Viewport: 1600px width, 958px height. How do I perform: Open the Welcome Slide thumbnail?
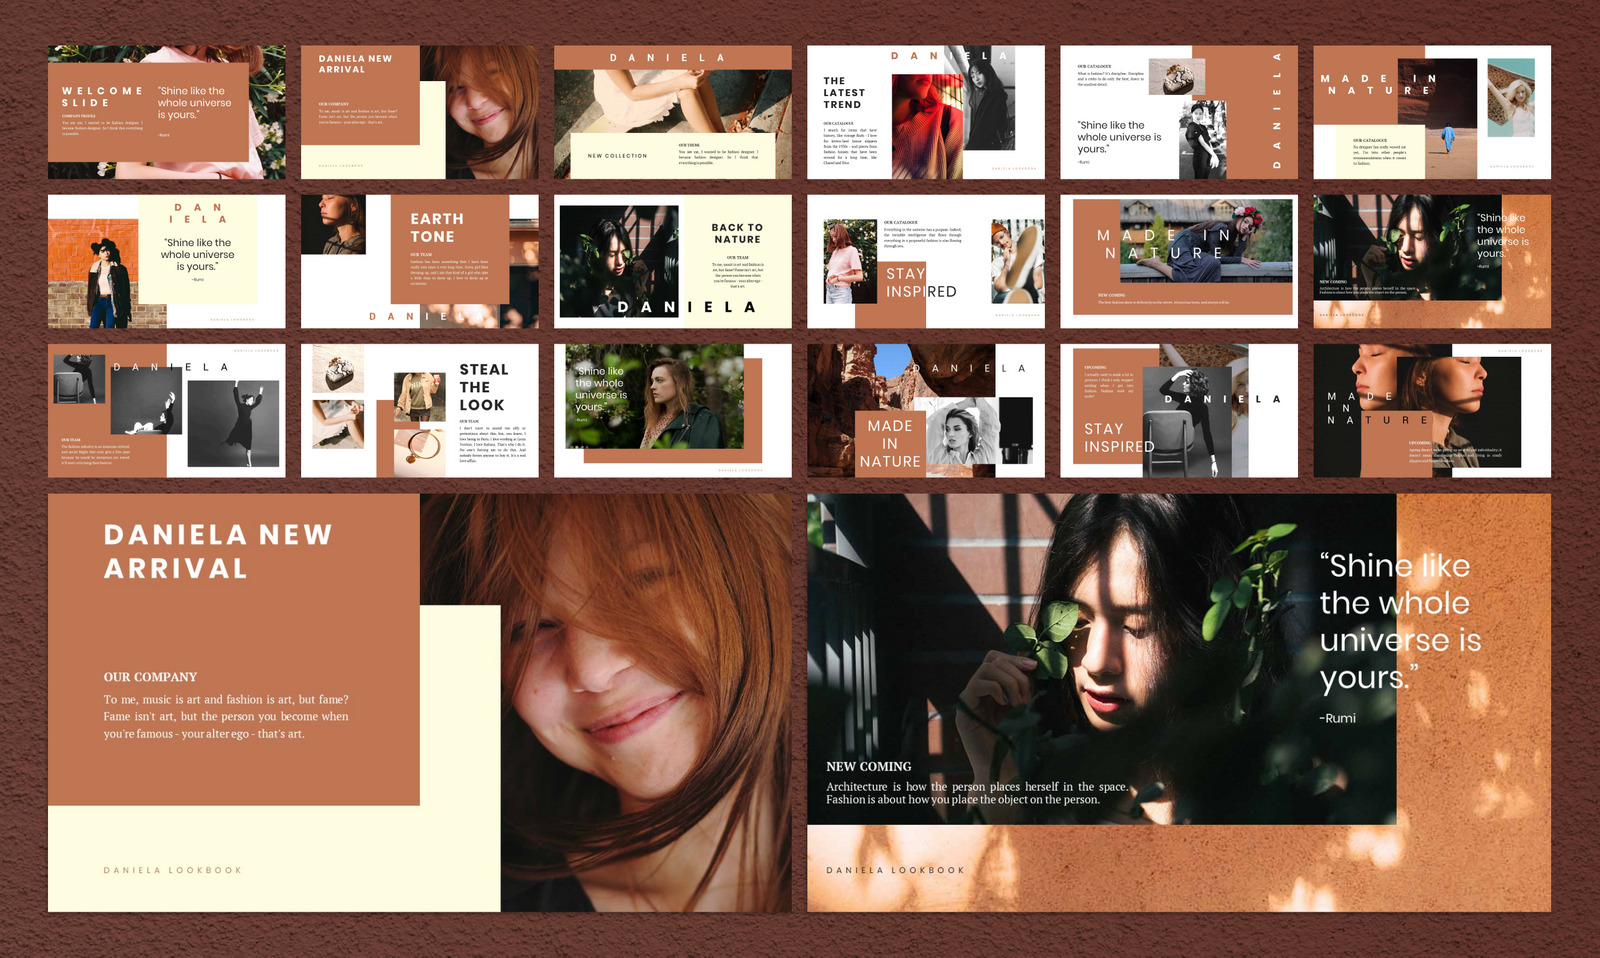tap(165, 110)
